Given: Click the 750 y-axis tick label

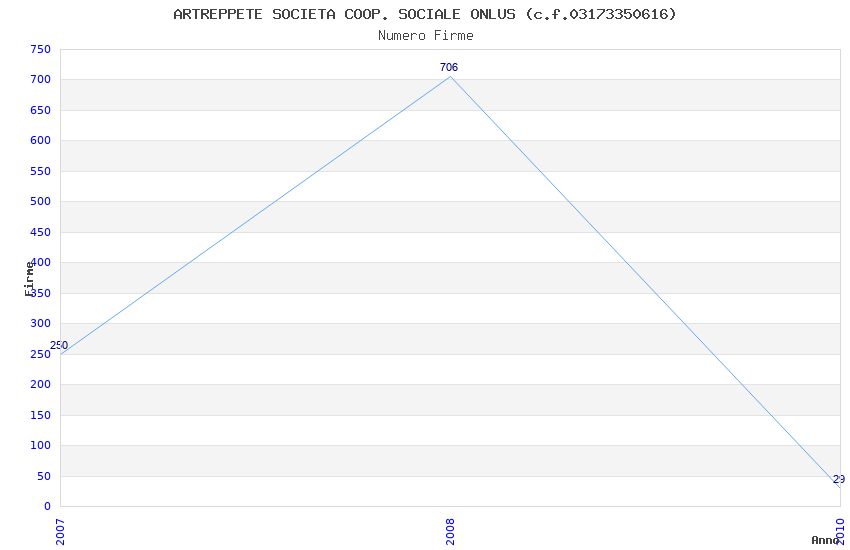Looking at the screenshot, I should (41, 49).
